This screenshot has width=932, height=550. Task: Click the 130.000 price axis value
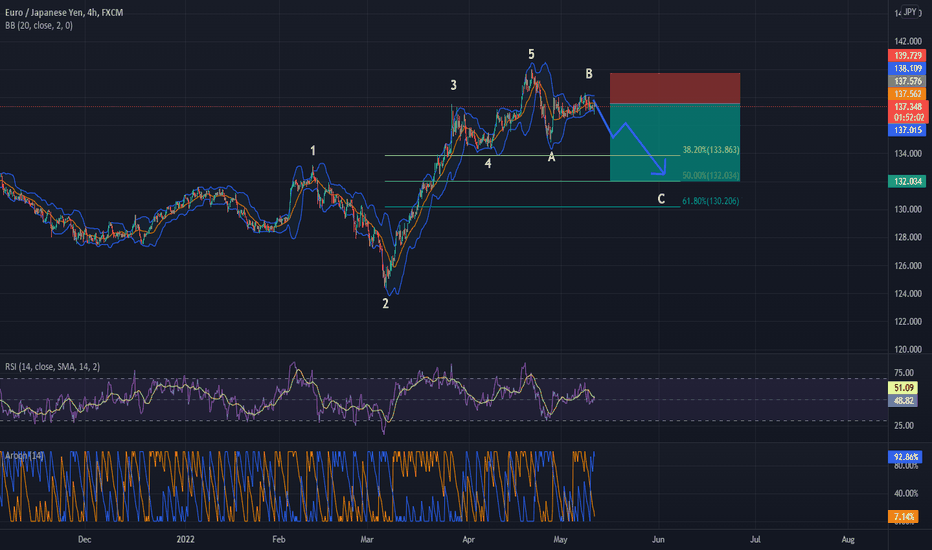pos(908,209)
